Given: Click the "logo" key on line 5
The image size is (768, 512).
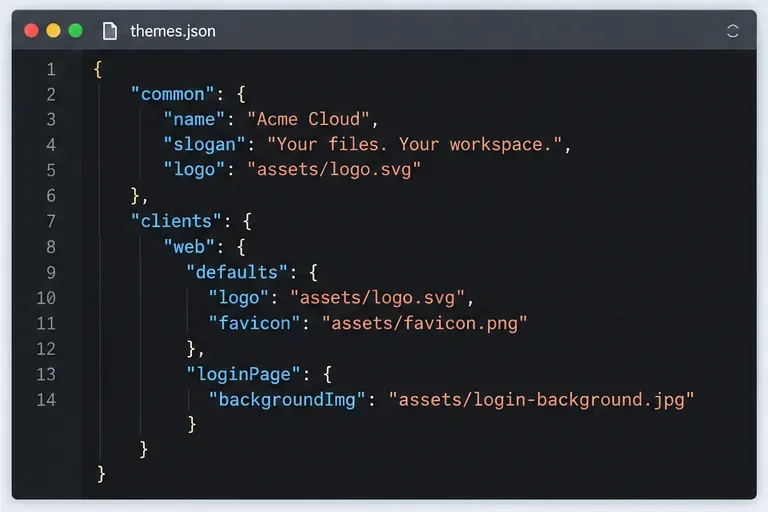Looking at the screenshot, I should point(194,170).
